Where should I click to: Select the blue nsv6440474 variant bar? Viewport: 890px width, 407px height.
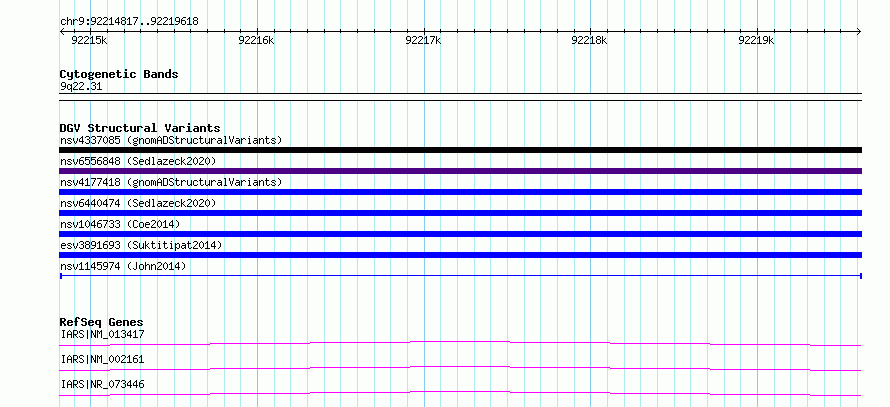tap(460, 213)
